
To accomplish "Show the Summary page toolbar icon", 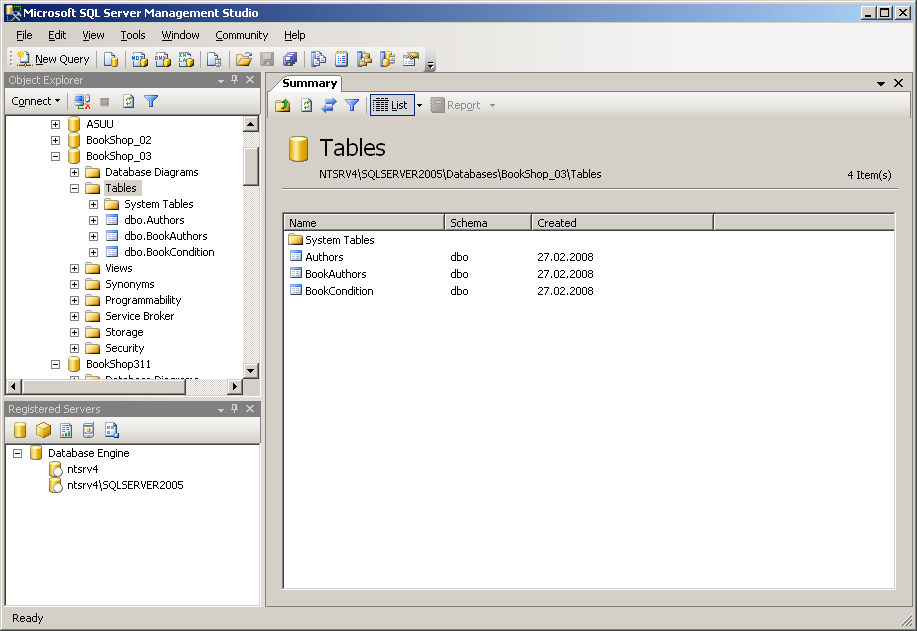I will (342, 59).
